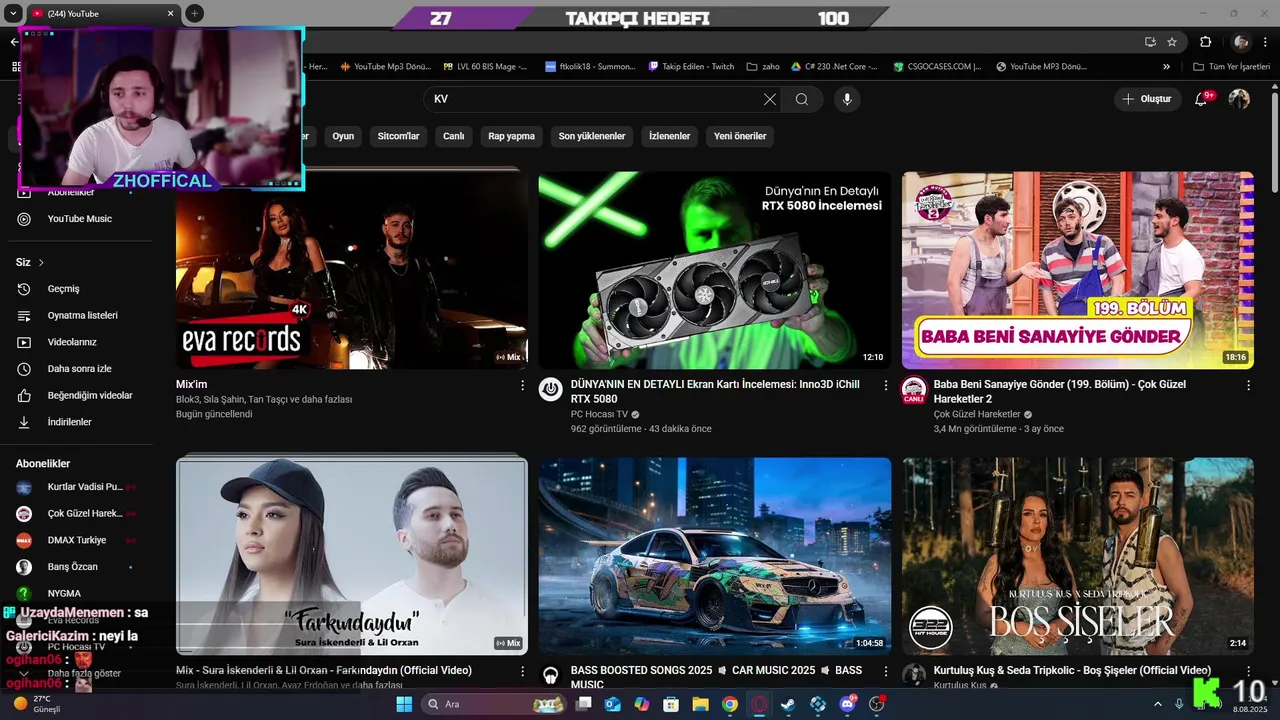Select the Canlı filter chip
Image resolution: width=1280 pixels, height=720 pixels.
(454, 136)
